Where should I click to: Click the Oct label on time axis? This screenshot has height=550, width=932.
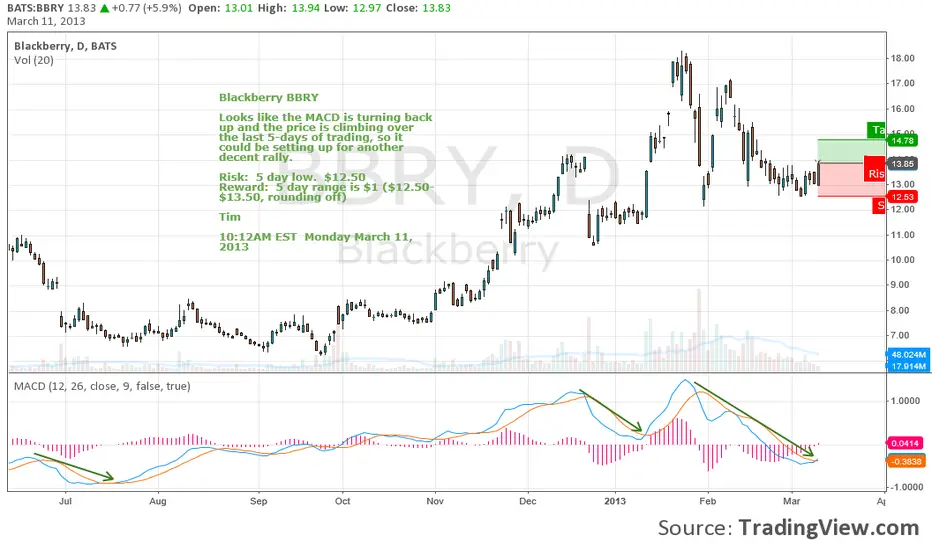click(342, 501)
